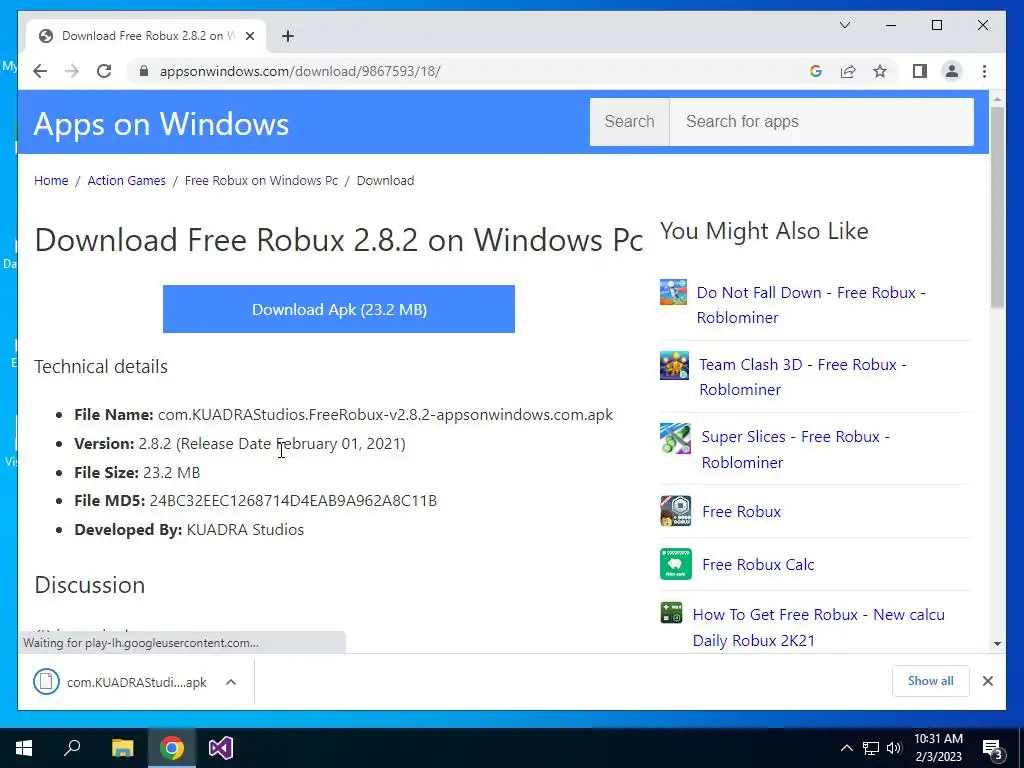Open the Chrome profile avatar
Viewport: 1024px width, 768px height.
pyautogui.click(x=952, y=71)
